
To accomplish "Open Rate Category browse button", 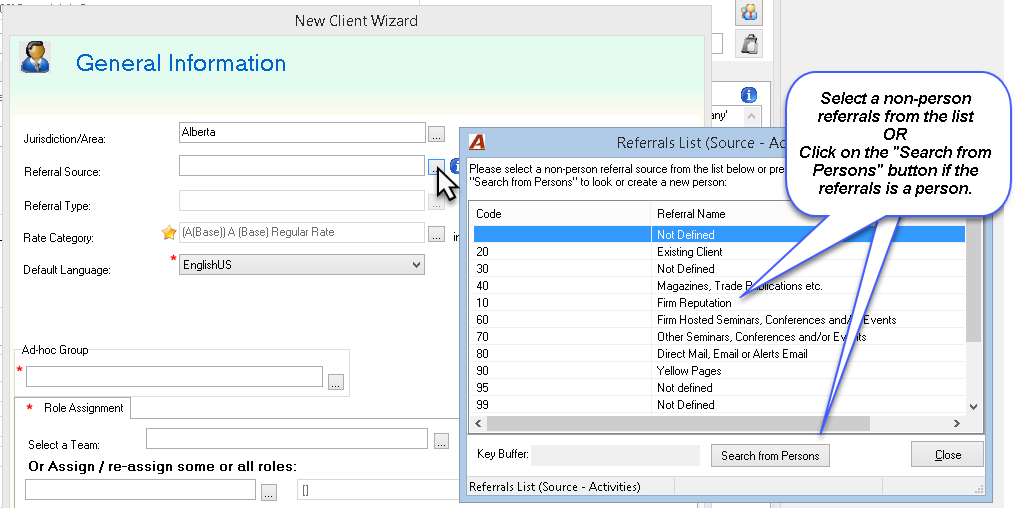I will [x=436, y=234].
